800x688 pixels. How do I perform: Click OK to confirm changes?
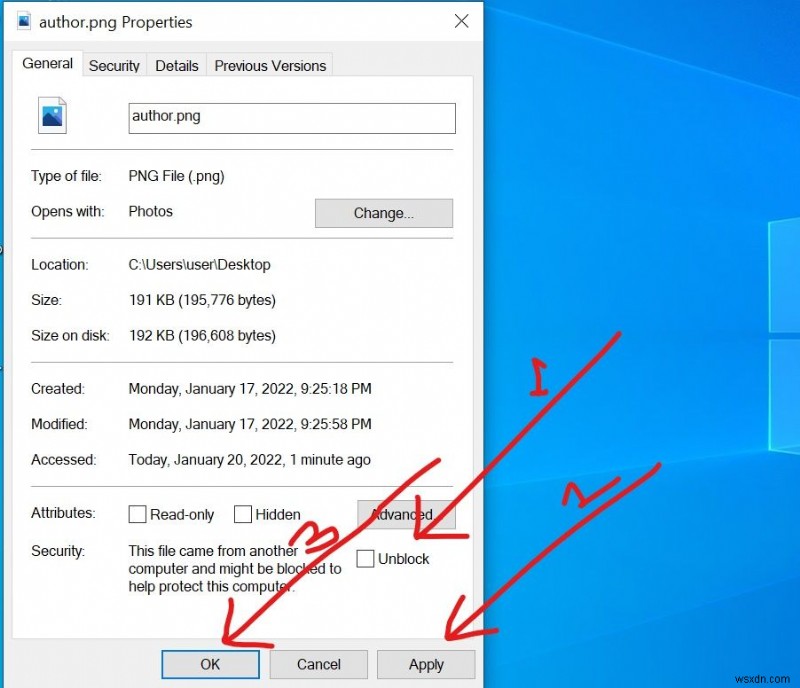point(210,664)
